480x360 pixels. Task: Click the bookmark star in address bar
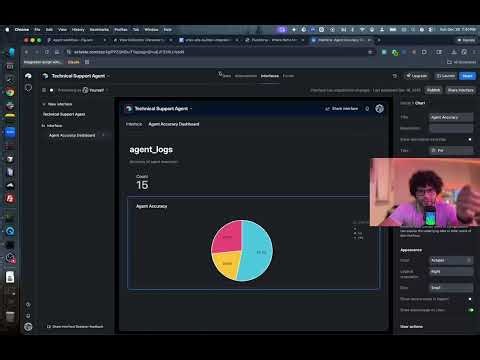[x=370, y=52]
